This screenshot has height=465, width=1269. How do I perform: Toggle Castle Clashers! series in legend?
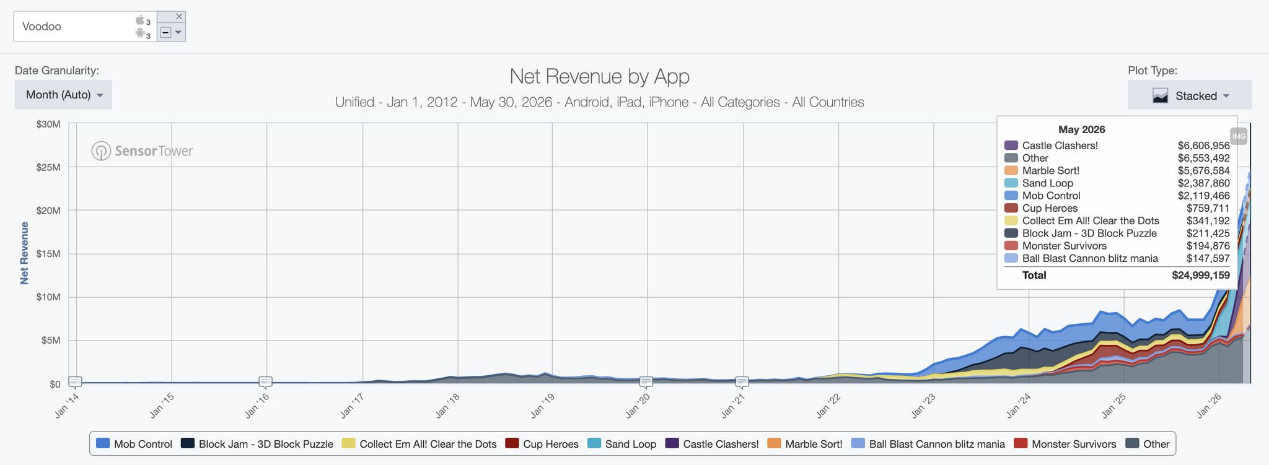point(713,443)
